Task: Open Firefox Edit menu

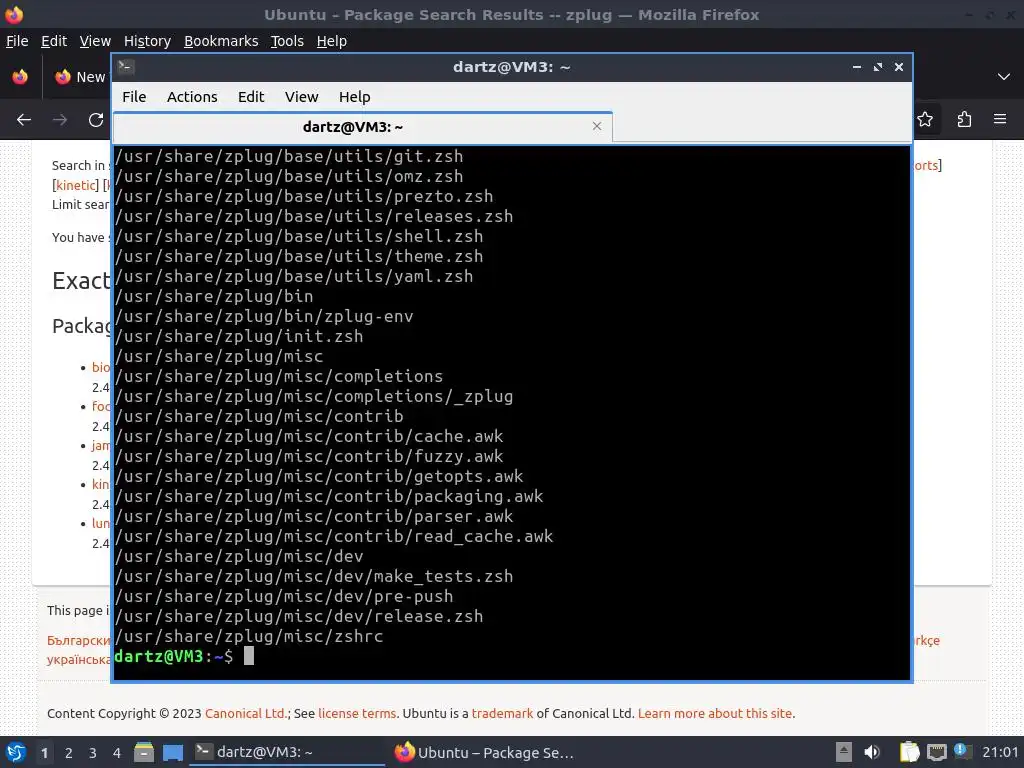Action: (x=54, y=41)
